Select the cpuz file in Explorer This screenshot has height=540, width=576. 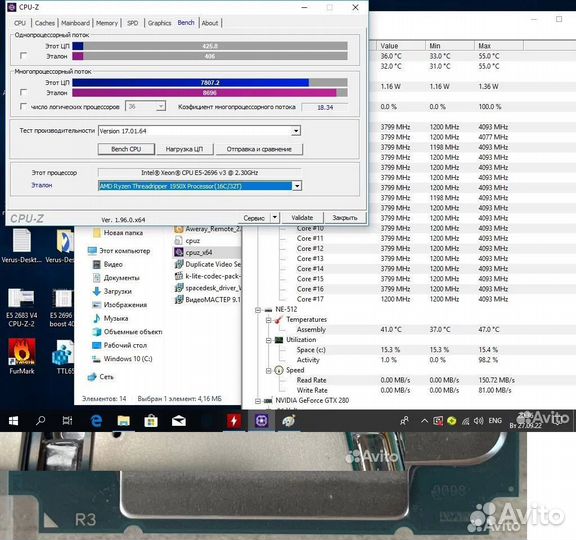pos(187,241)
